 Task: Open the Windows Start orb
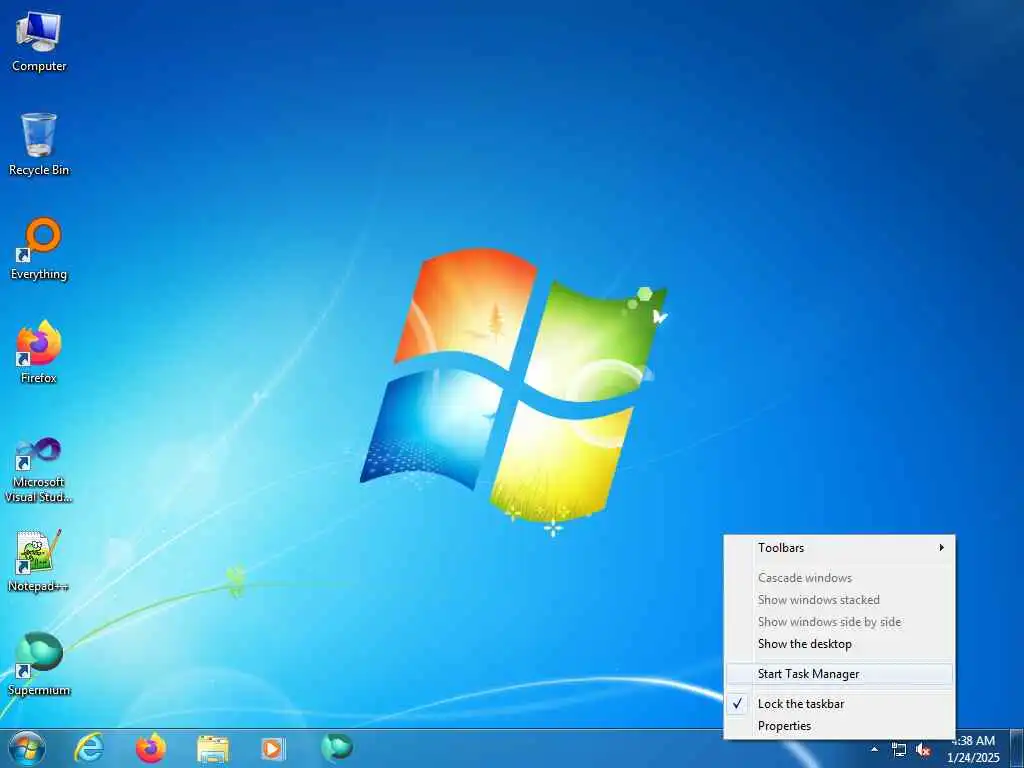(27, 748)
